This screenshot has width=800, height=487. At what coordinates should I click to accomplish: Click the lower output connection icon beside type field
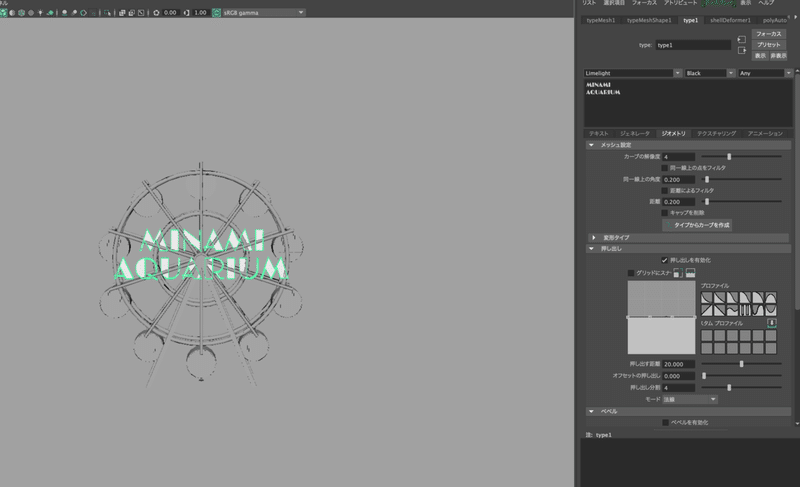click(742, 50)
